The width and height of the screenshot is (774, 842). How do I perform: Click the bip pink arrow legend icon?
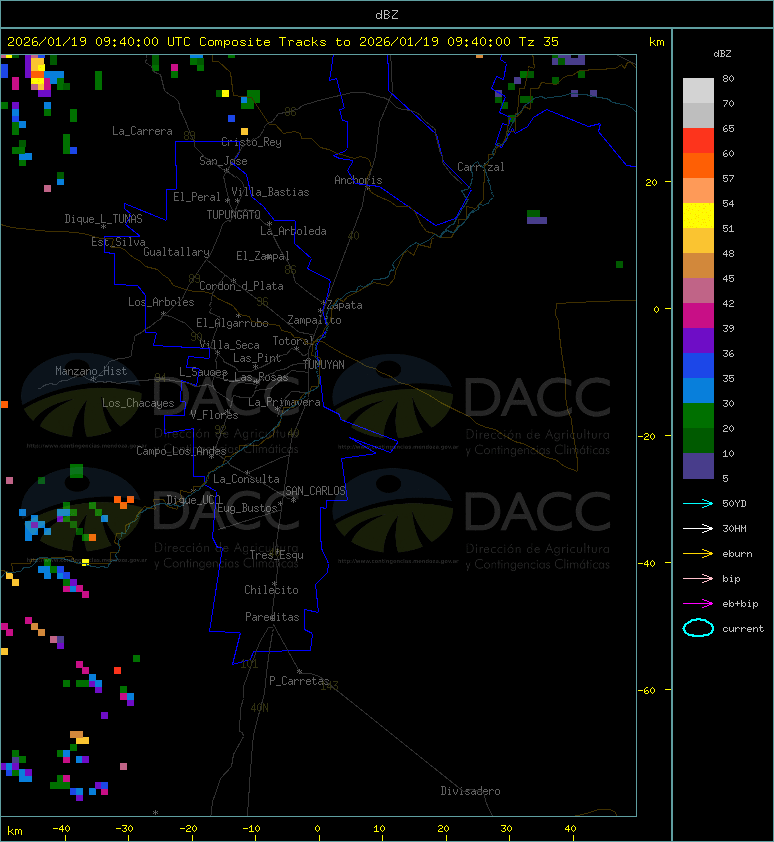698,578
